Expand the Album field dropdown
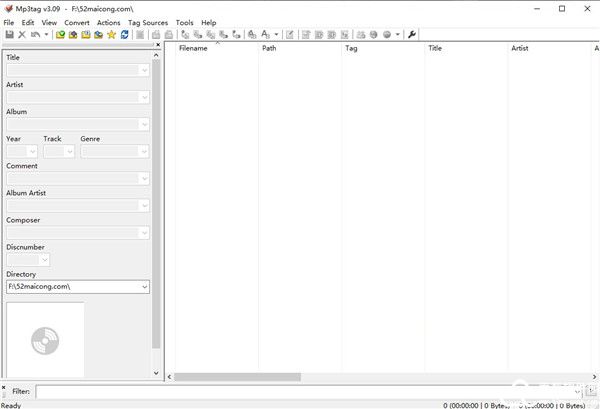This screenshot has height=409, width=600. (144, 124)
